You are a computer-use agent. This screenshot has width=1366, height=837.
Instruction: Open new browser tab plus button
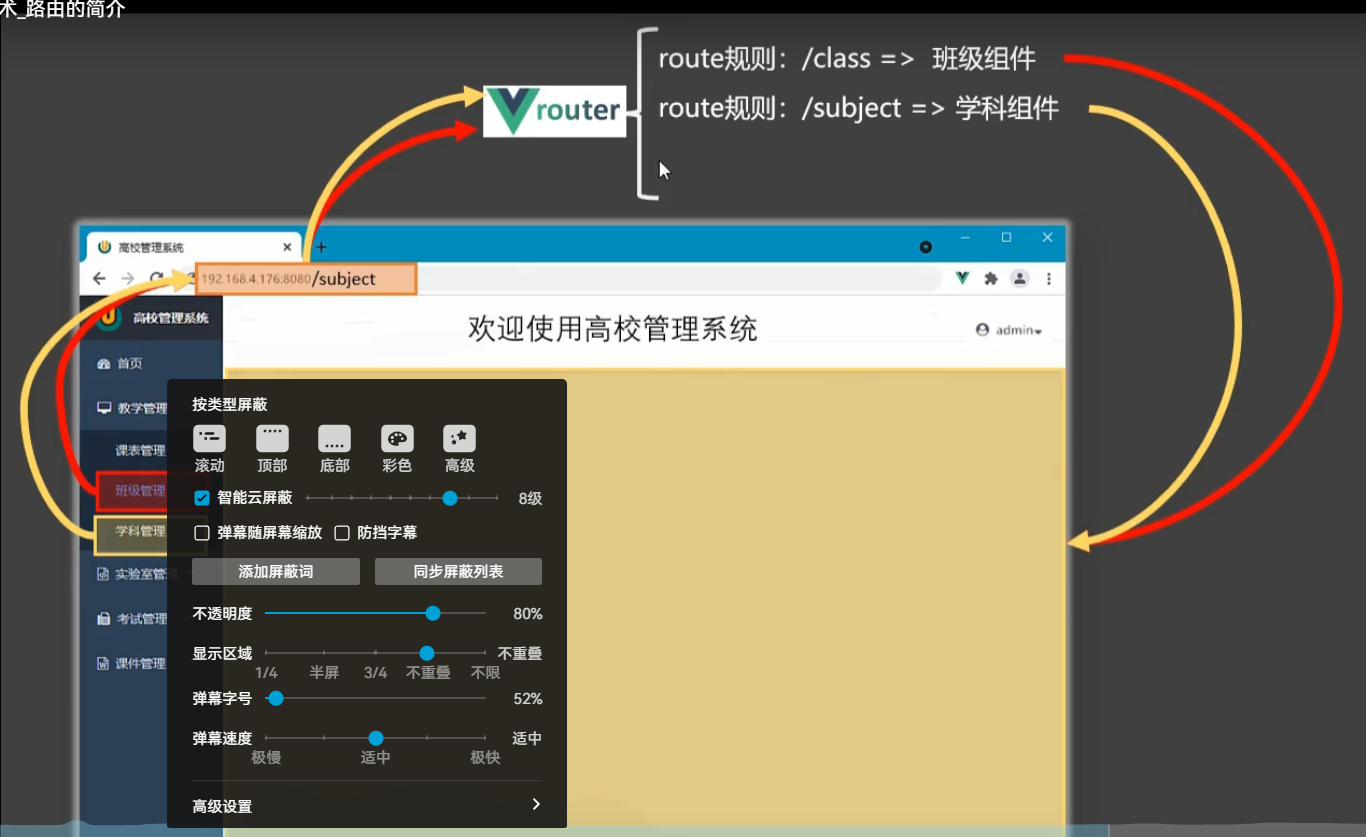pyautogui.click(x=321, y=247)
